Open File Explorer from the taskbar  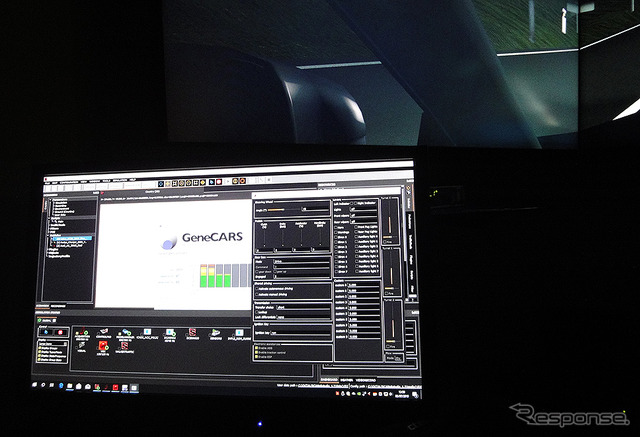[70, 386]
